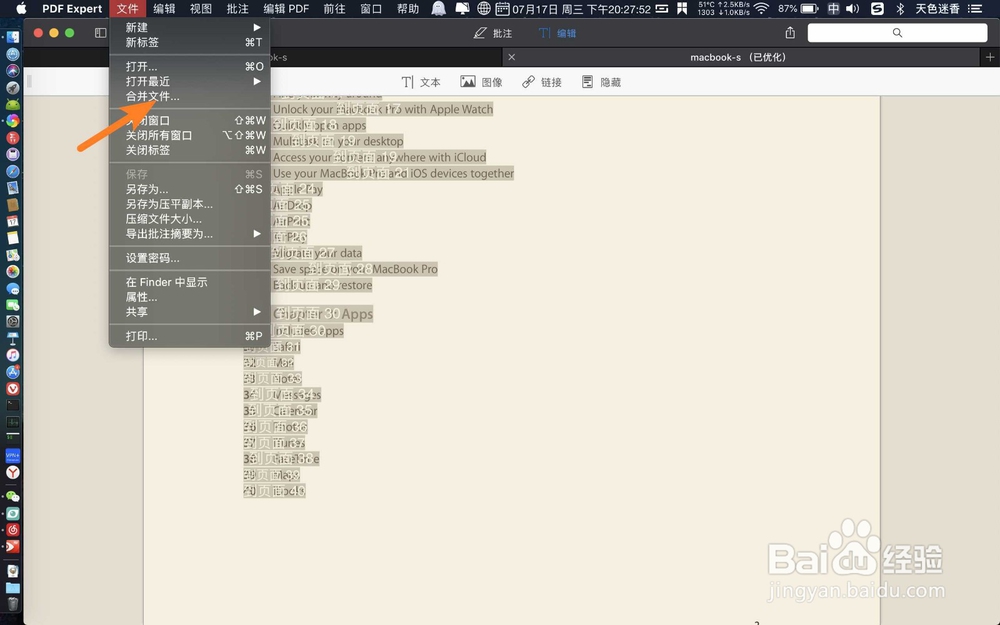Click the search field in toolbar

tap(897, 33)
